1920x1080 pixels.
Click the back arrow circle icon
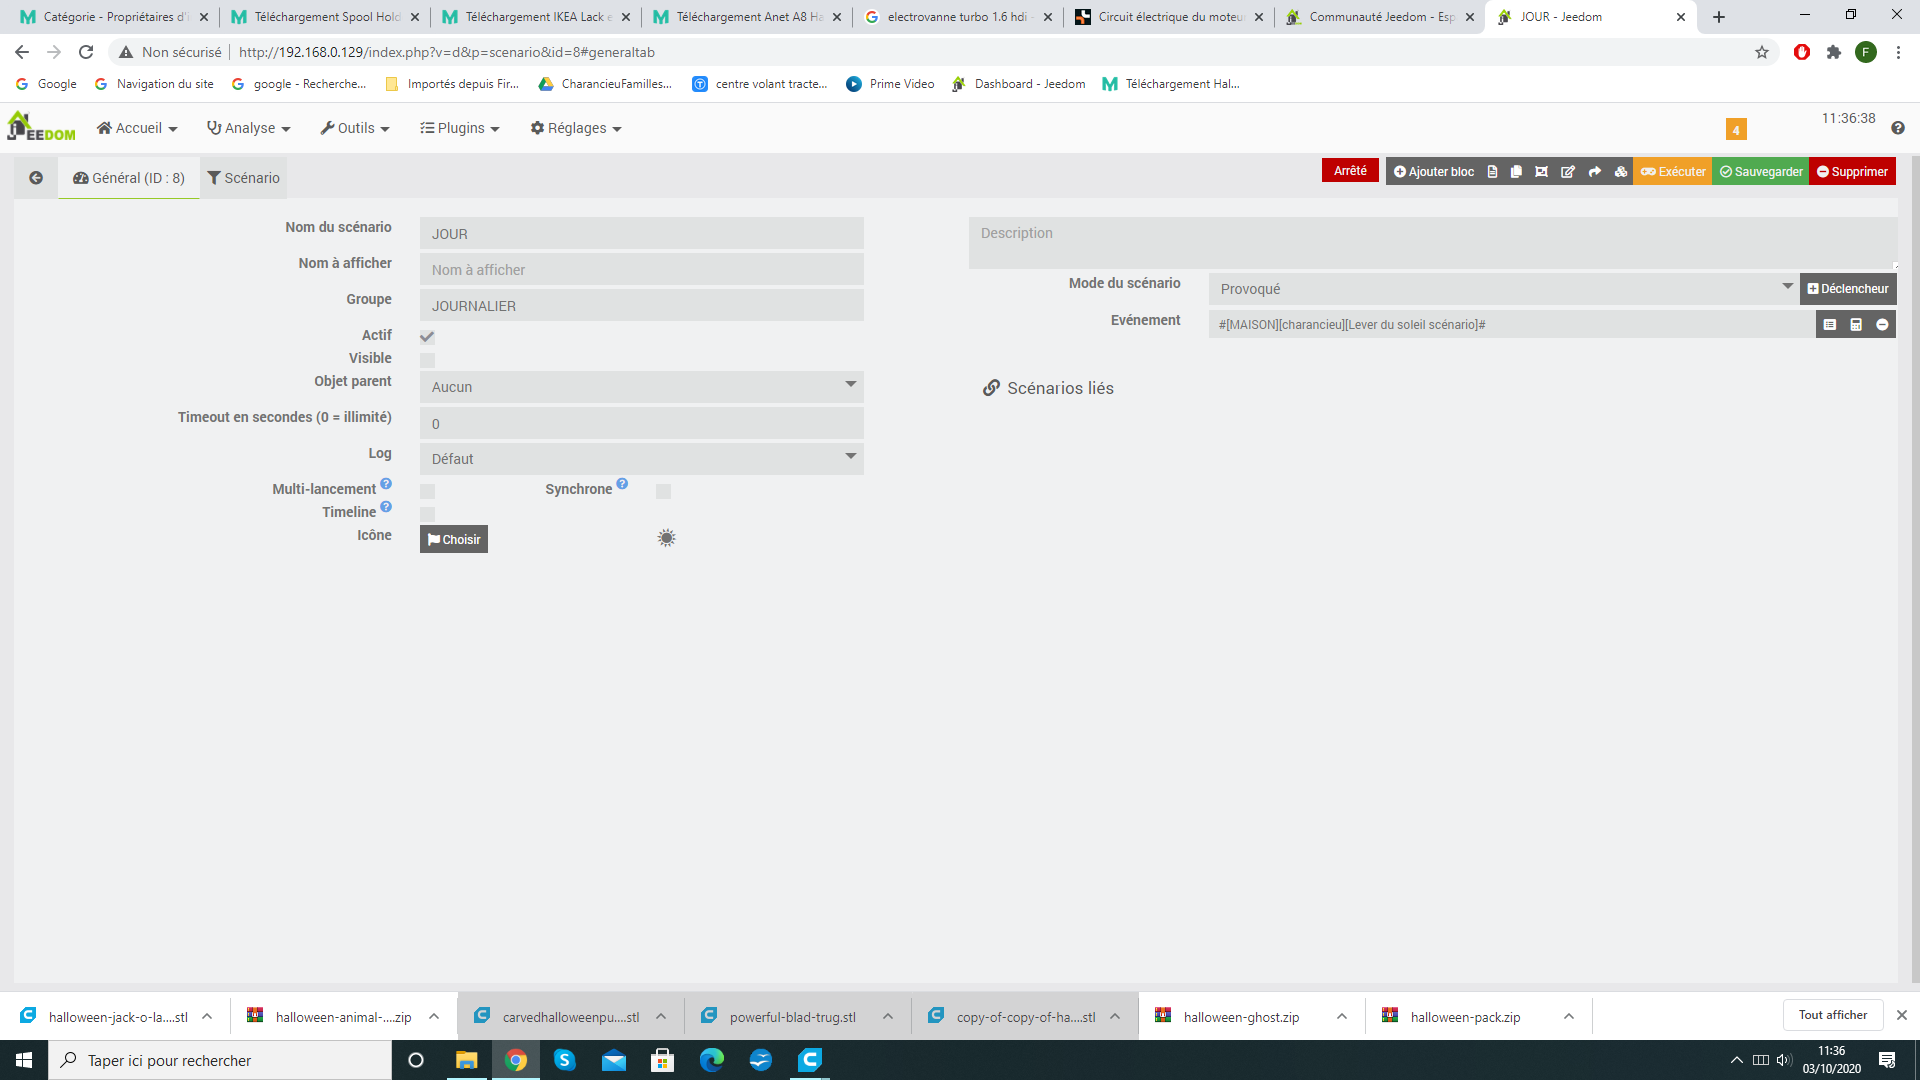coord(36,178)
